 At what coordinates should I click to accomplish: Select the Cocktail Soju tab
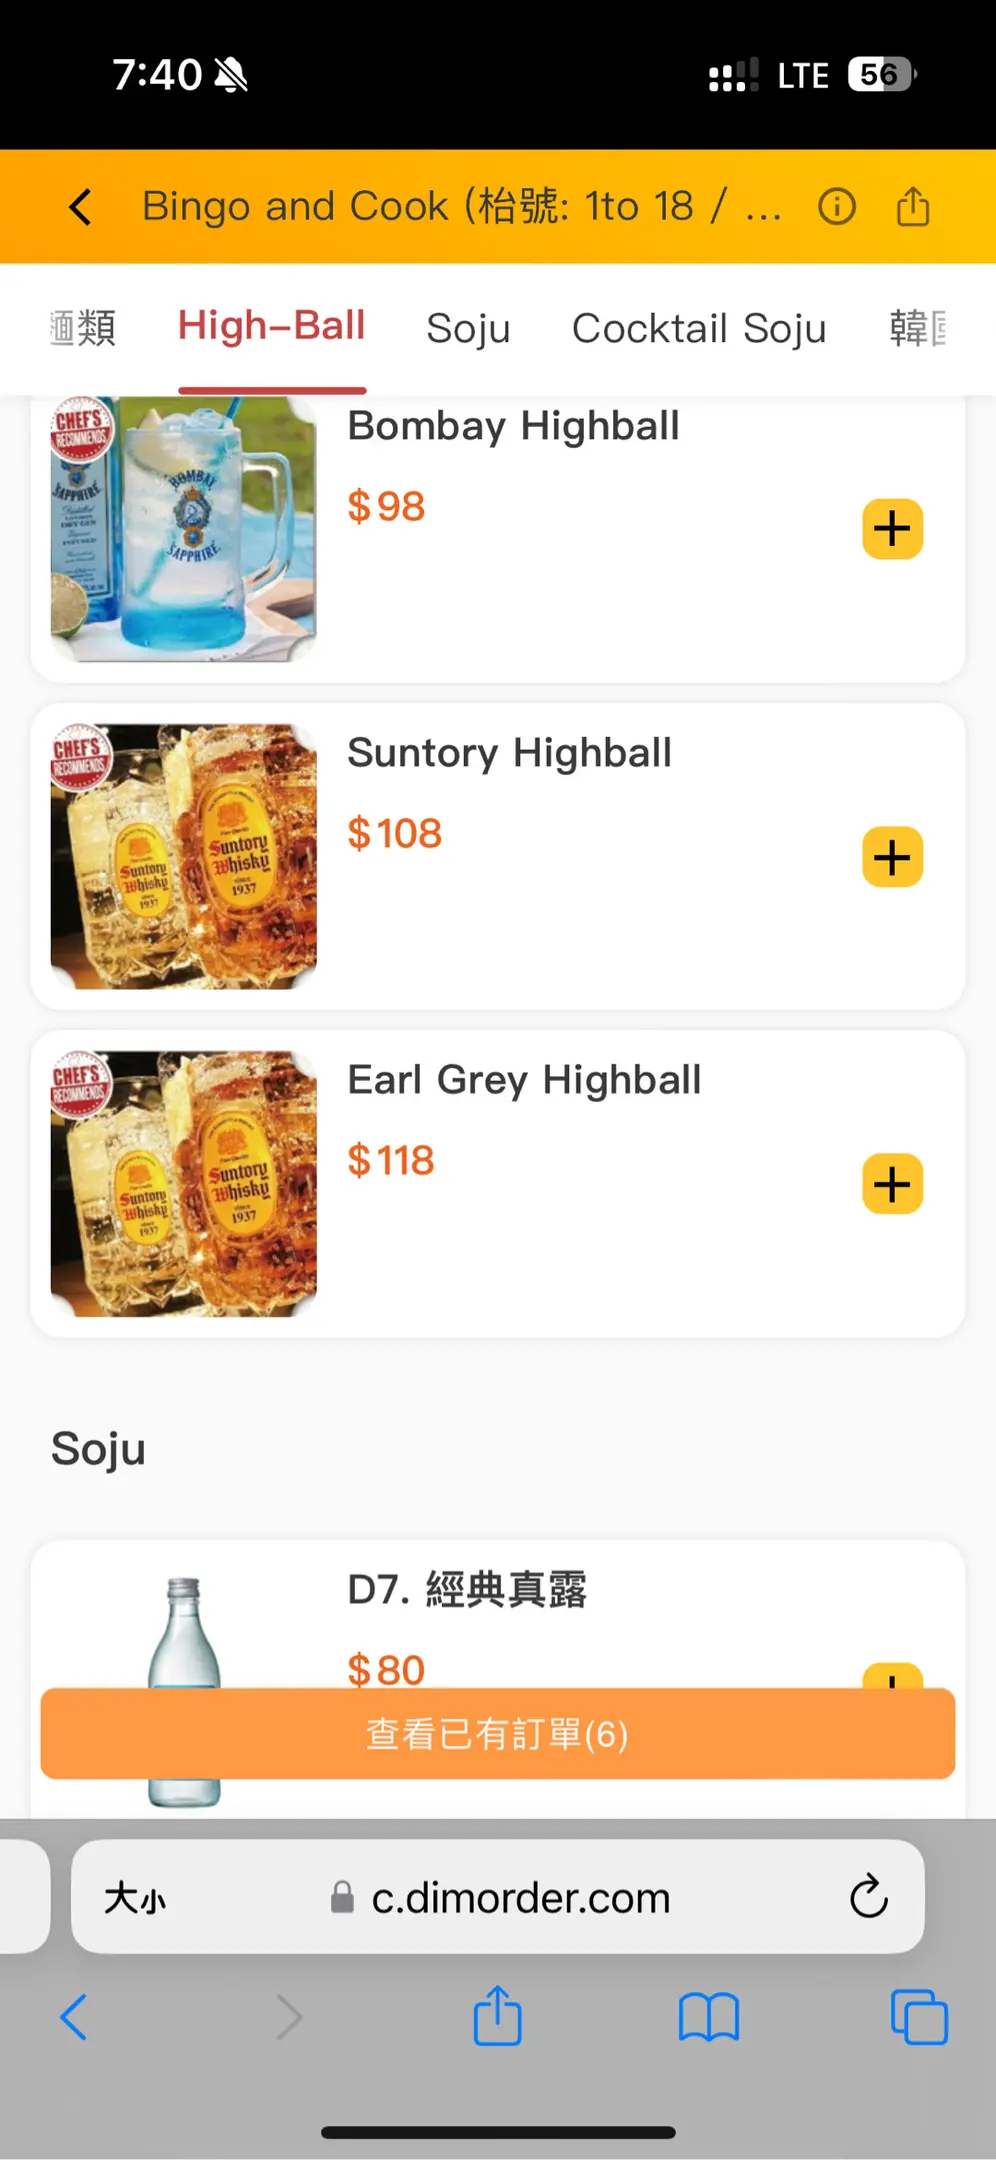pyautogui.click(x=699, y=328)
